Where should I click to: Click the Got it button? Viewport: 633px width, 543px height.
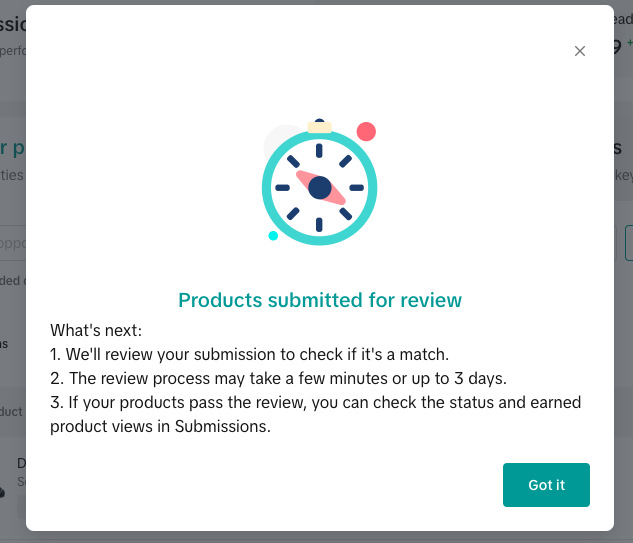coord(546,485)
